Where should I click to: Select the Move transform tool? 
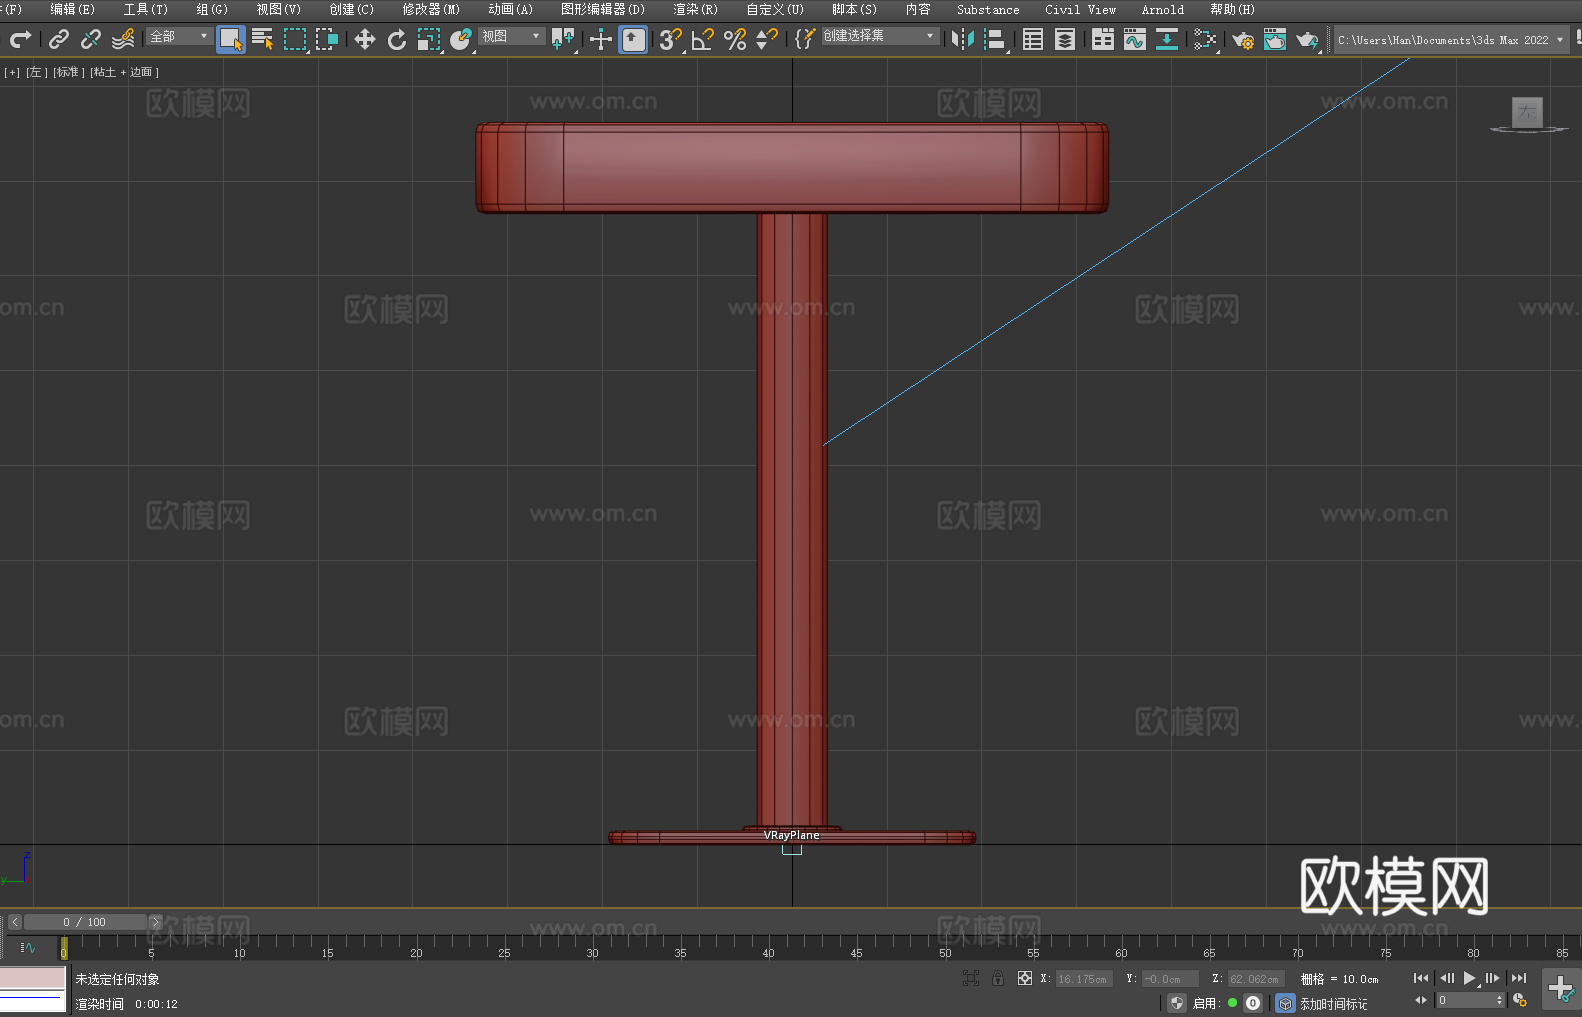coord(365,40)
